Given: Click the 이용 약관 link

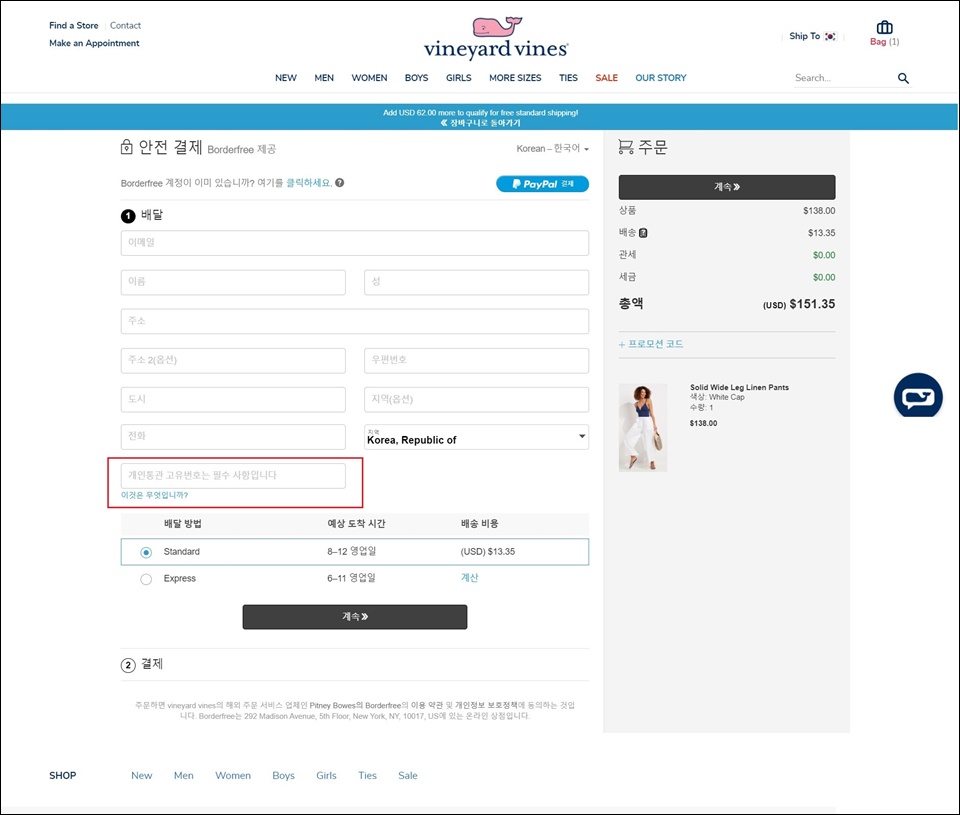Looking at the screenshot, I should click(427, 705).
